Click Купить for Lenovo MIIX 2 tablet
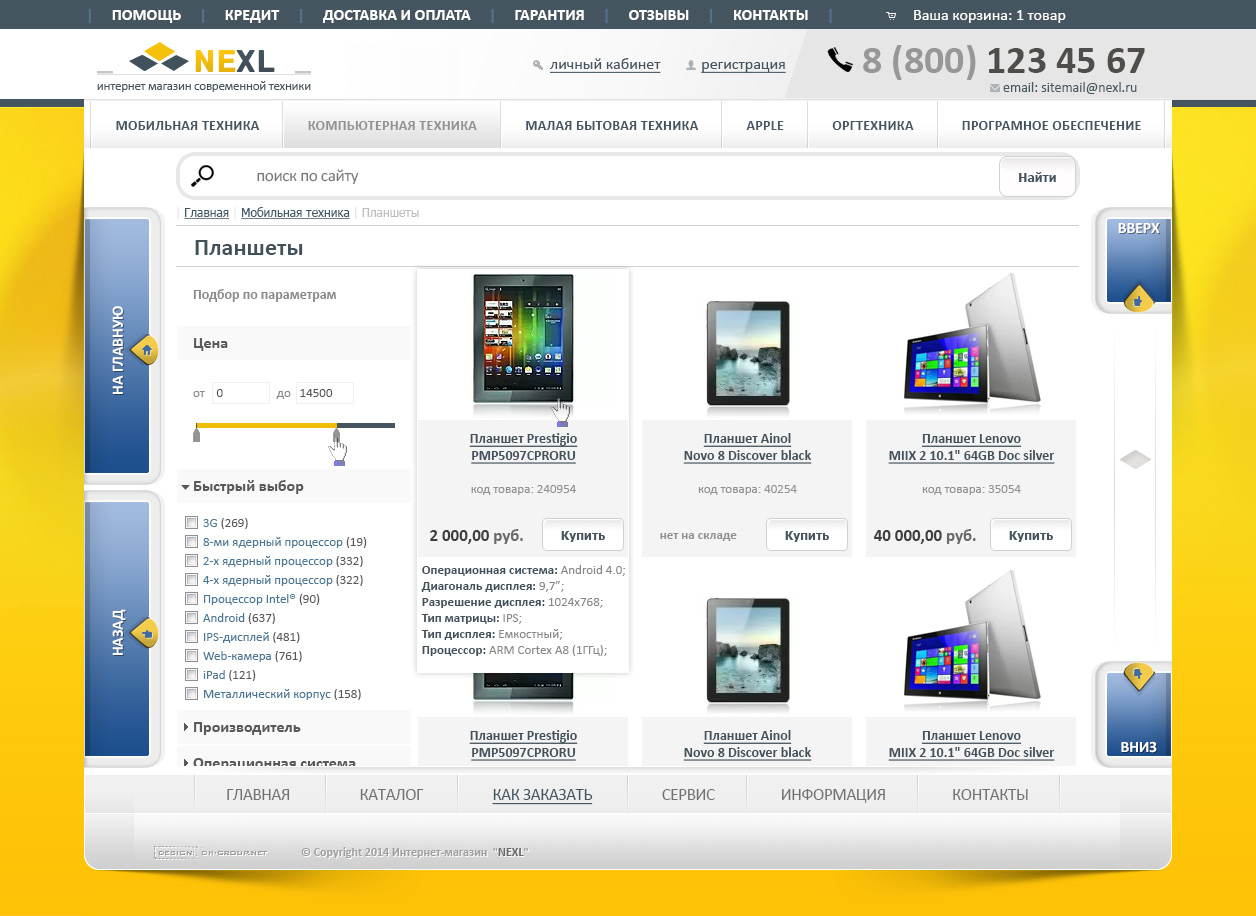1256x916 pixels. [1031, 535]
